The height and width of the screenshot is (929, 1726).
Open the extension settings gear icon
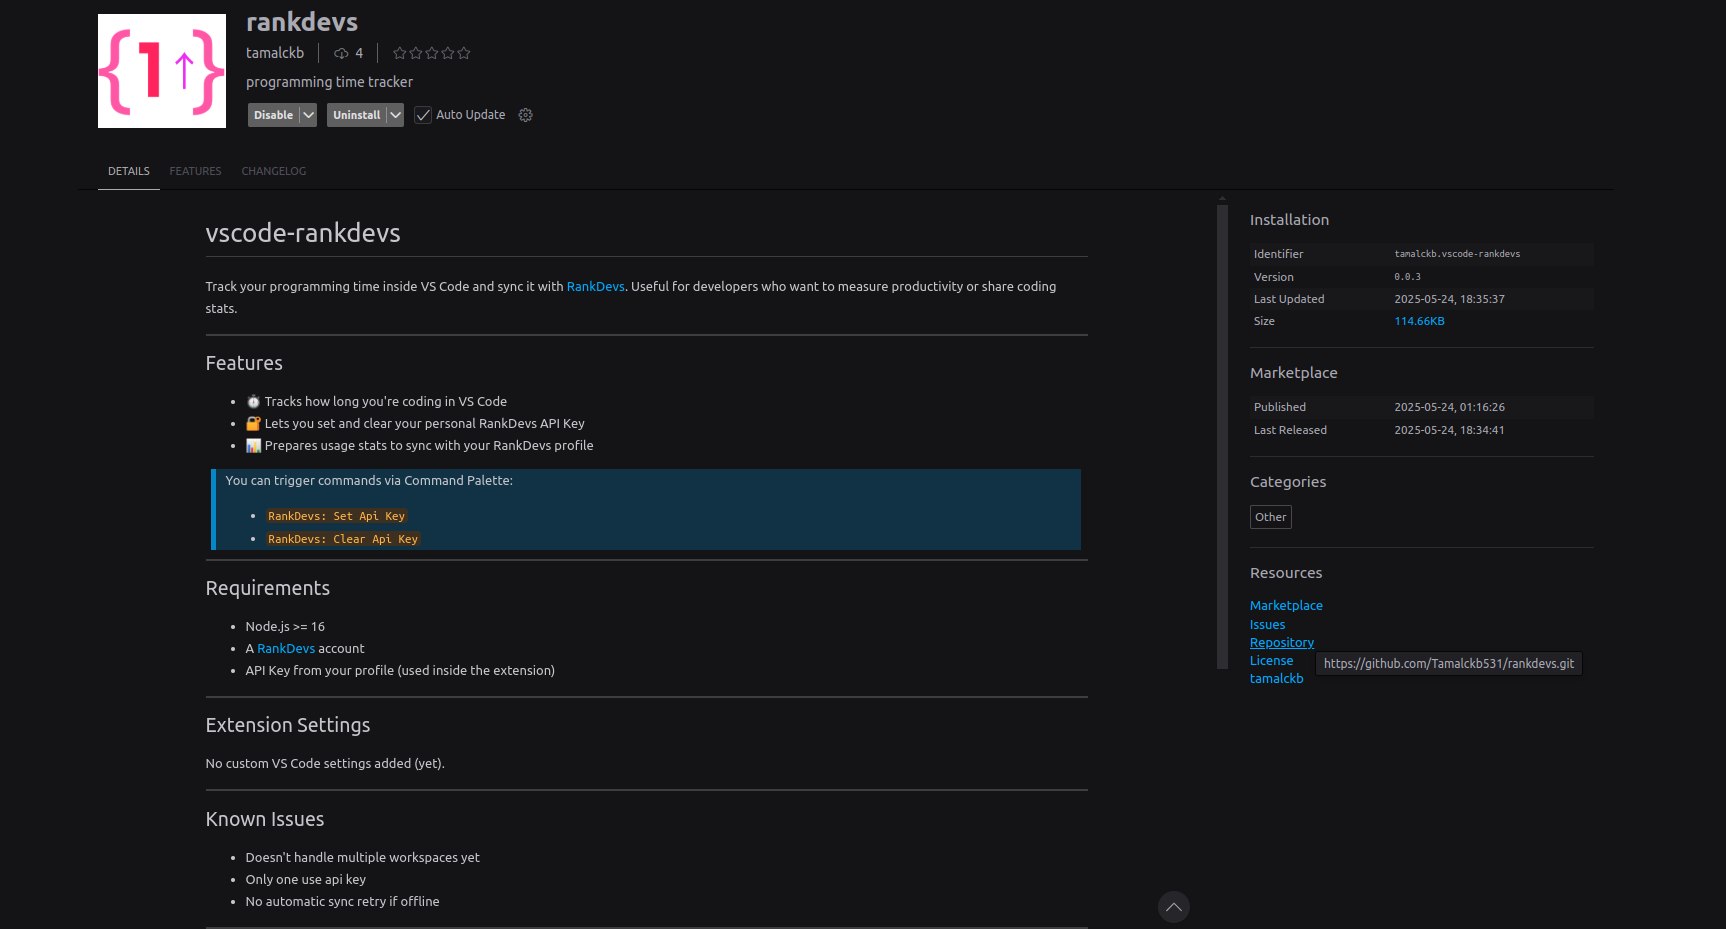pos(525,115)
